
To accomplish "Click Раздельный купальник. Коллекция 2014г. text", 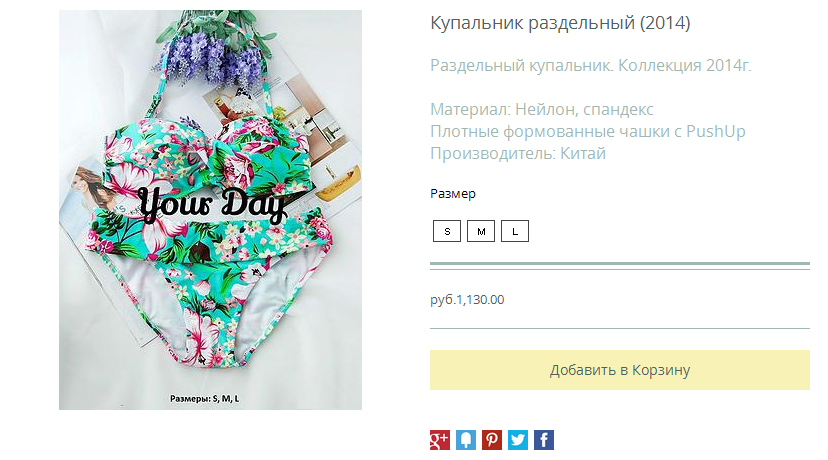I will 591,65.
